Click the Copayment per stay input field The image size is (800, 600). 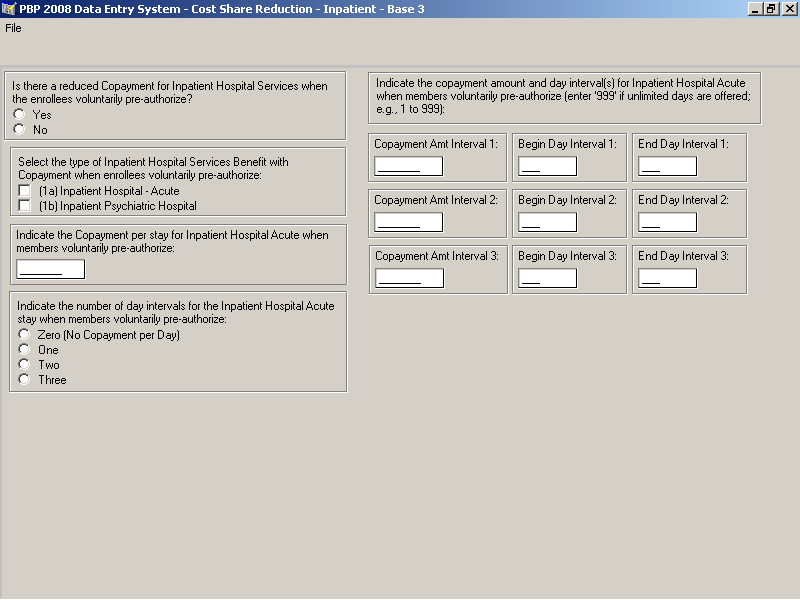(x=51, y=269)
